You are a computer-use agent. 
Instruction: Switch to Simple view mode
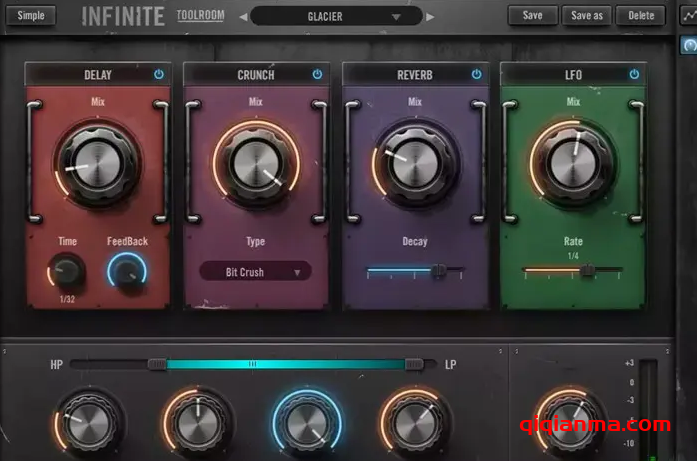(x=31, y=15)
